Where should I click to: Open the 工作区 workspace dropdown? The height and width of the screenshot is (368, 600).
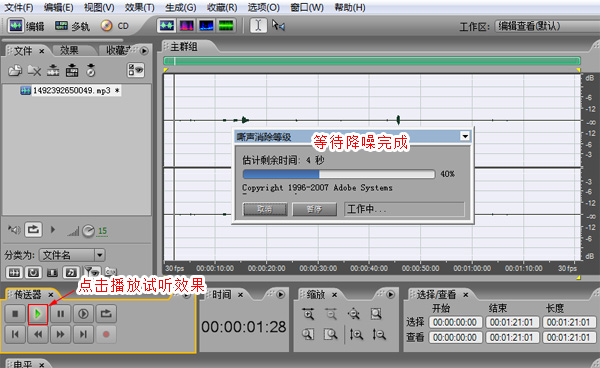pyautogui.click(x=547, y=26)
